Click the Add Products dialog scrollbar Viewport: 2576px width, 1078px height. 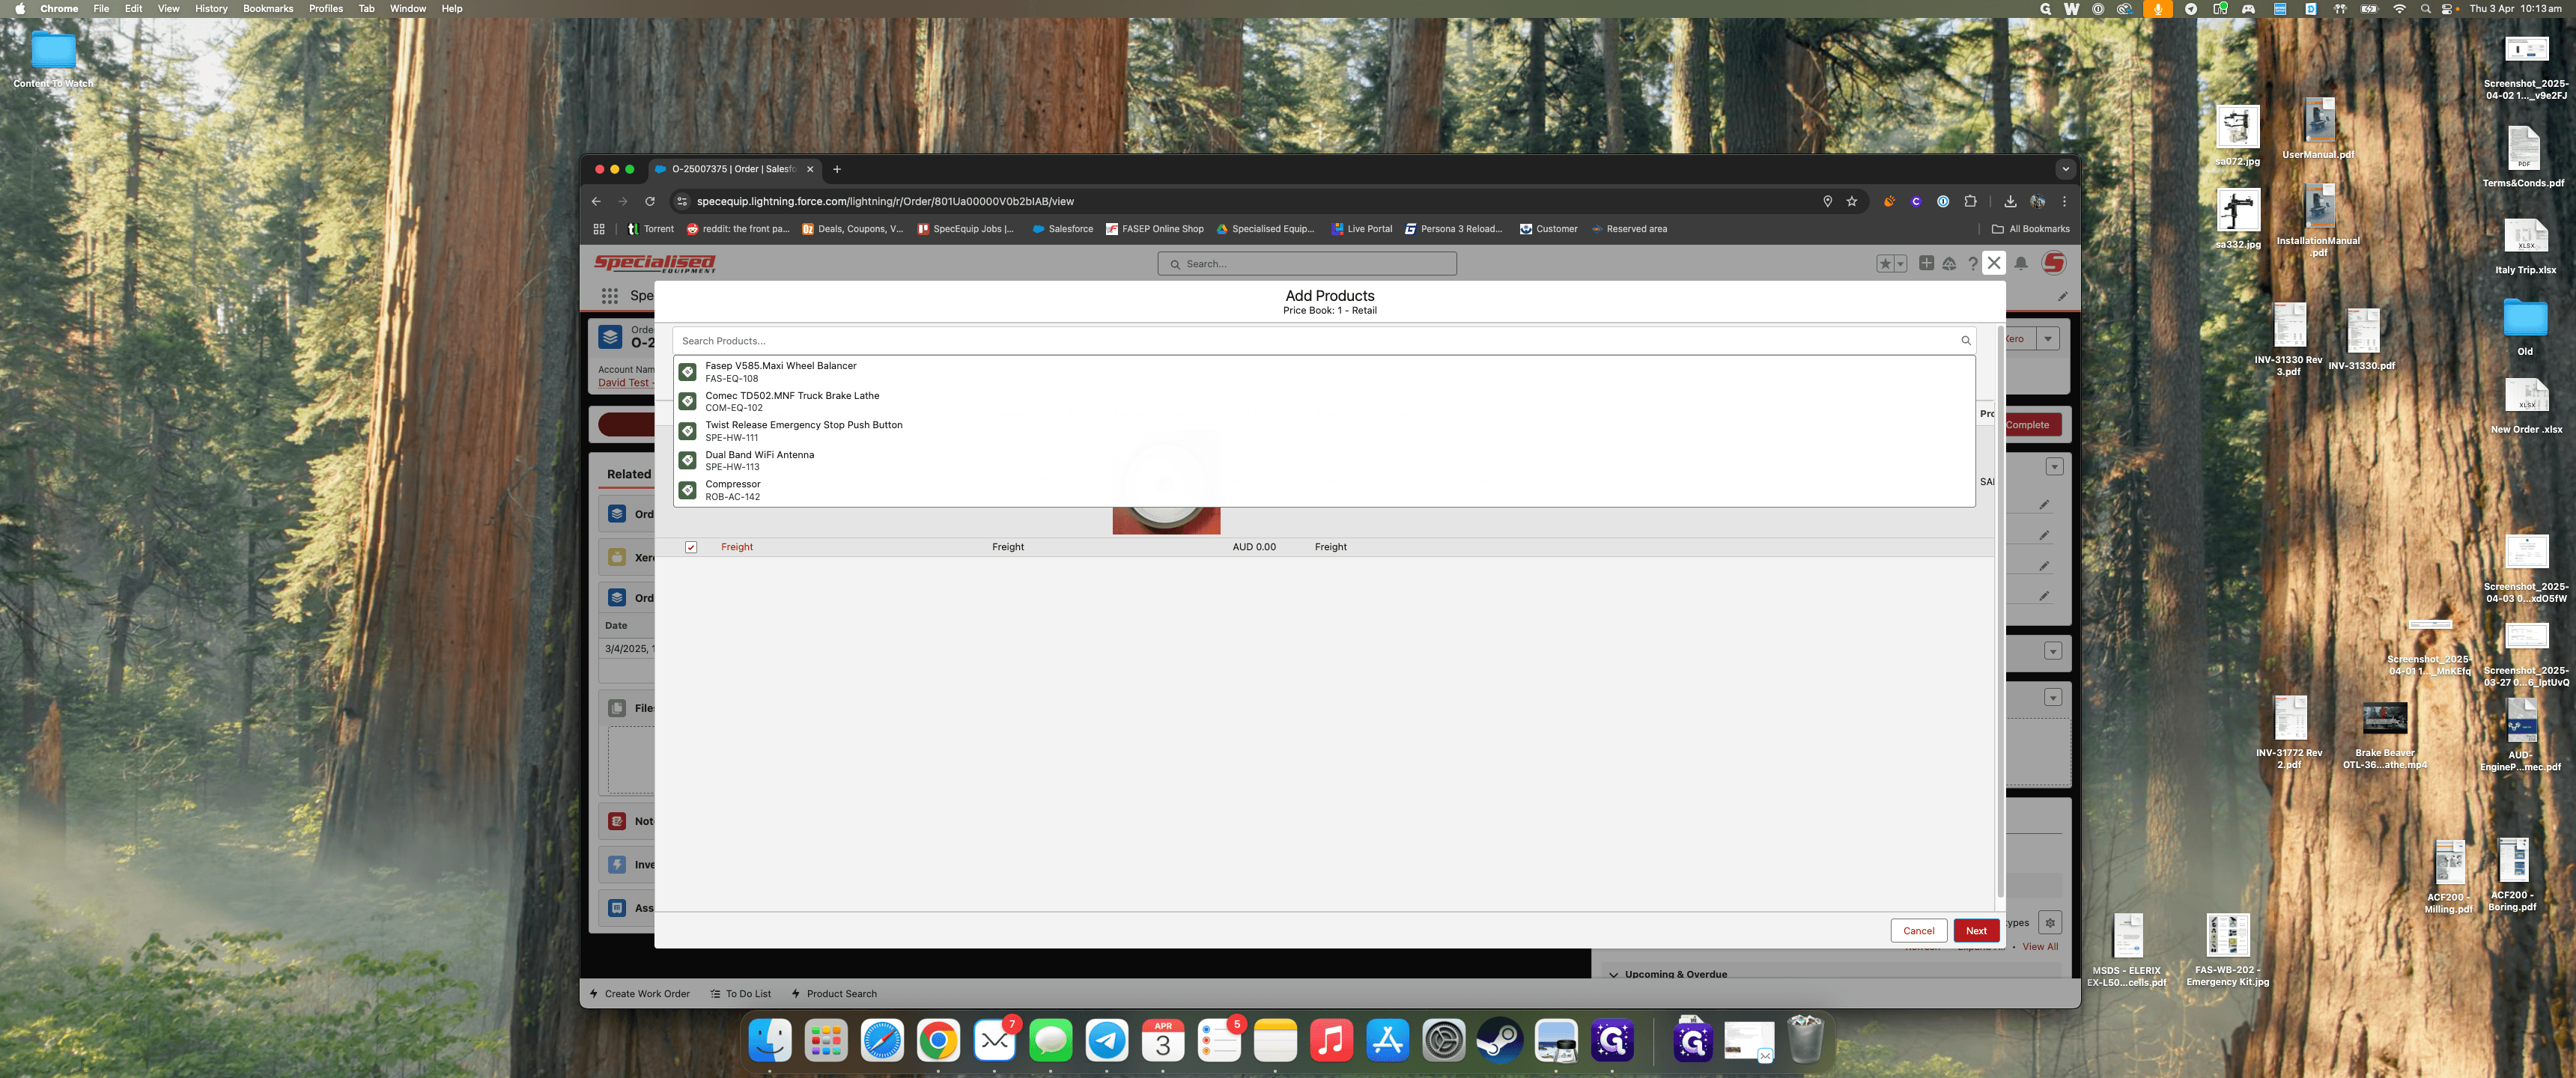2000,610
